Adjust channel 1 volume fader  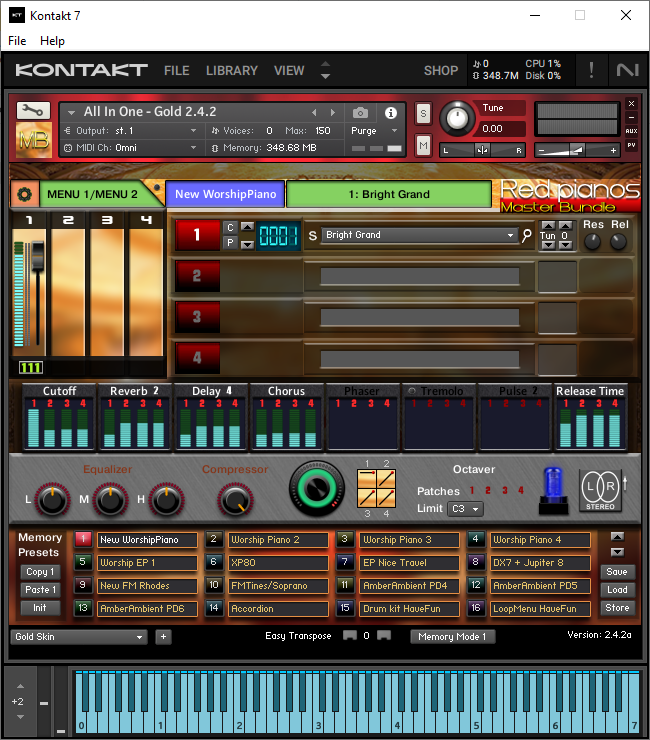coord(37,256)
